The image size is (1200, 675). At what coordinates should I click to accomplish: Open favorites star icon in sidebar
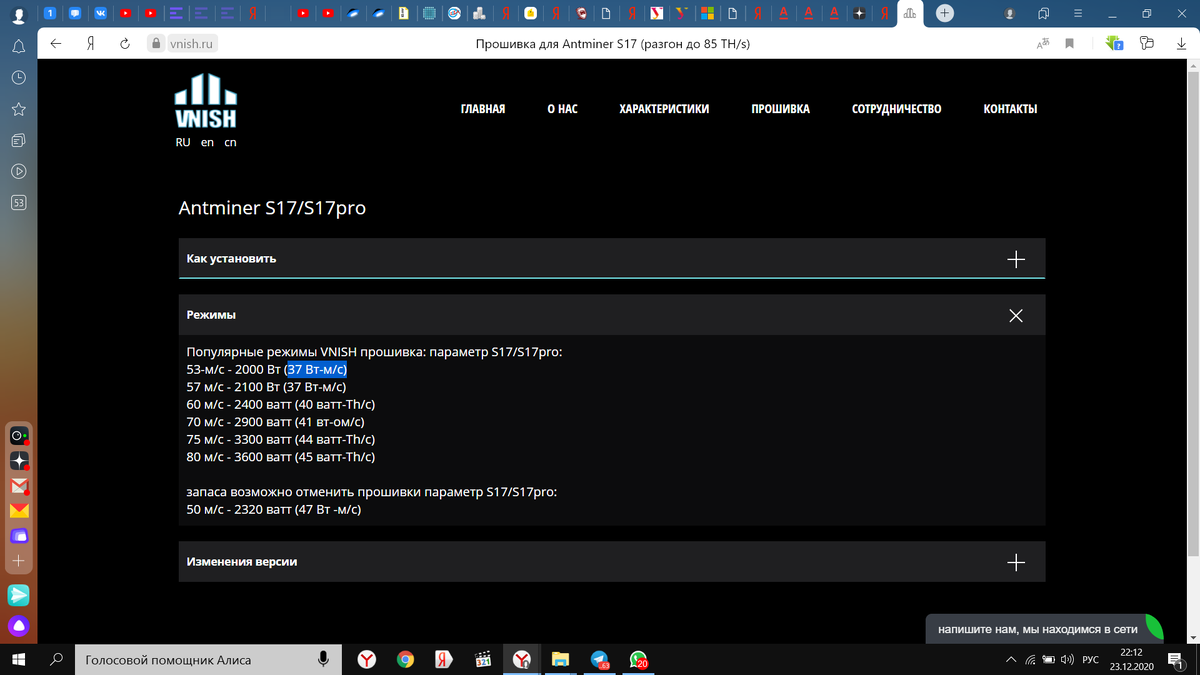pyautogui.click(x=18, y=108)
